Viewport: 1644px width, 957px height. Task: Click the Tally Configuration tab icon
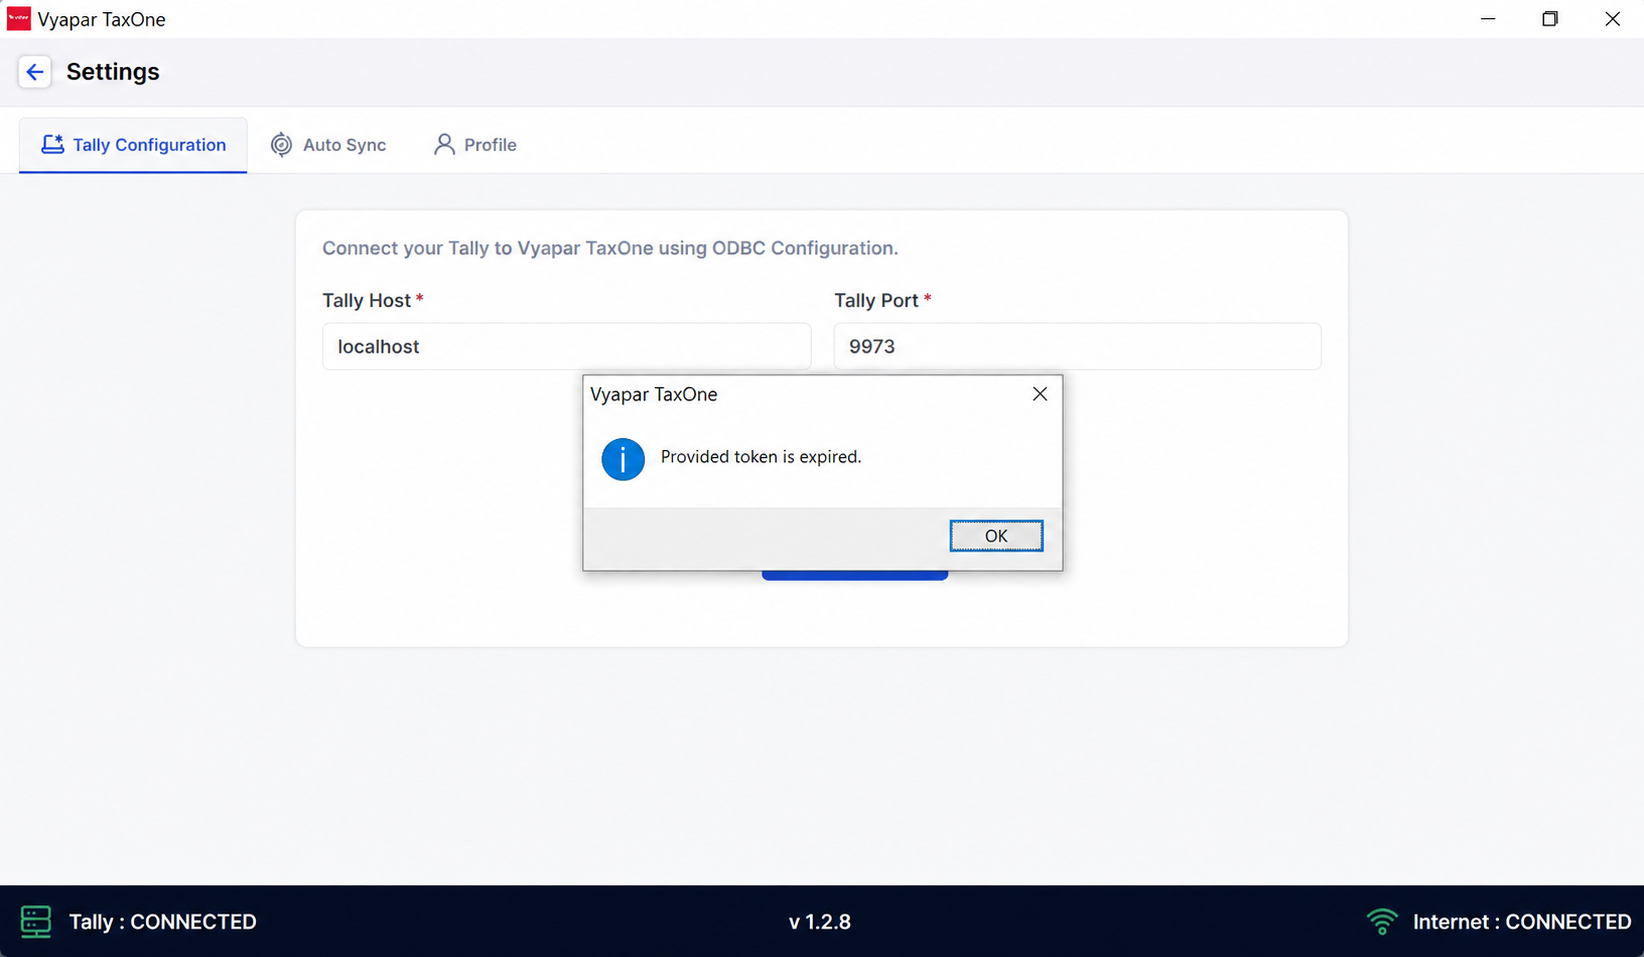pyautogui.click(x=53, y=145)
